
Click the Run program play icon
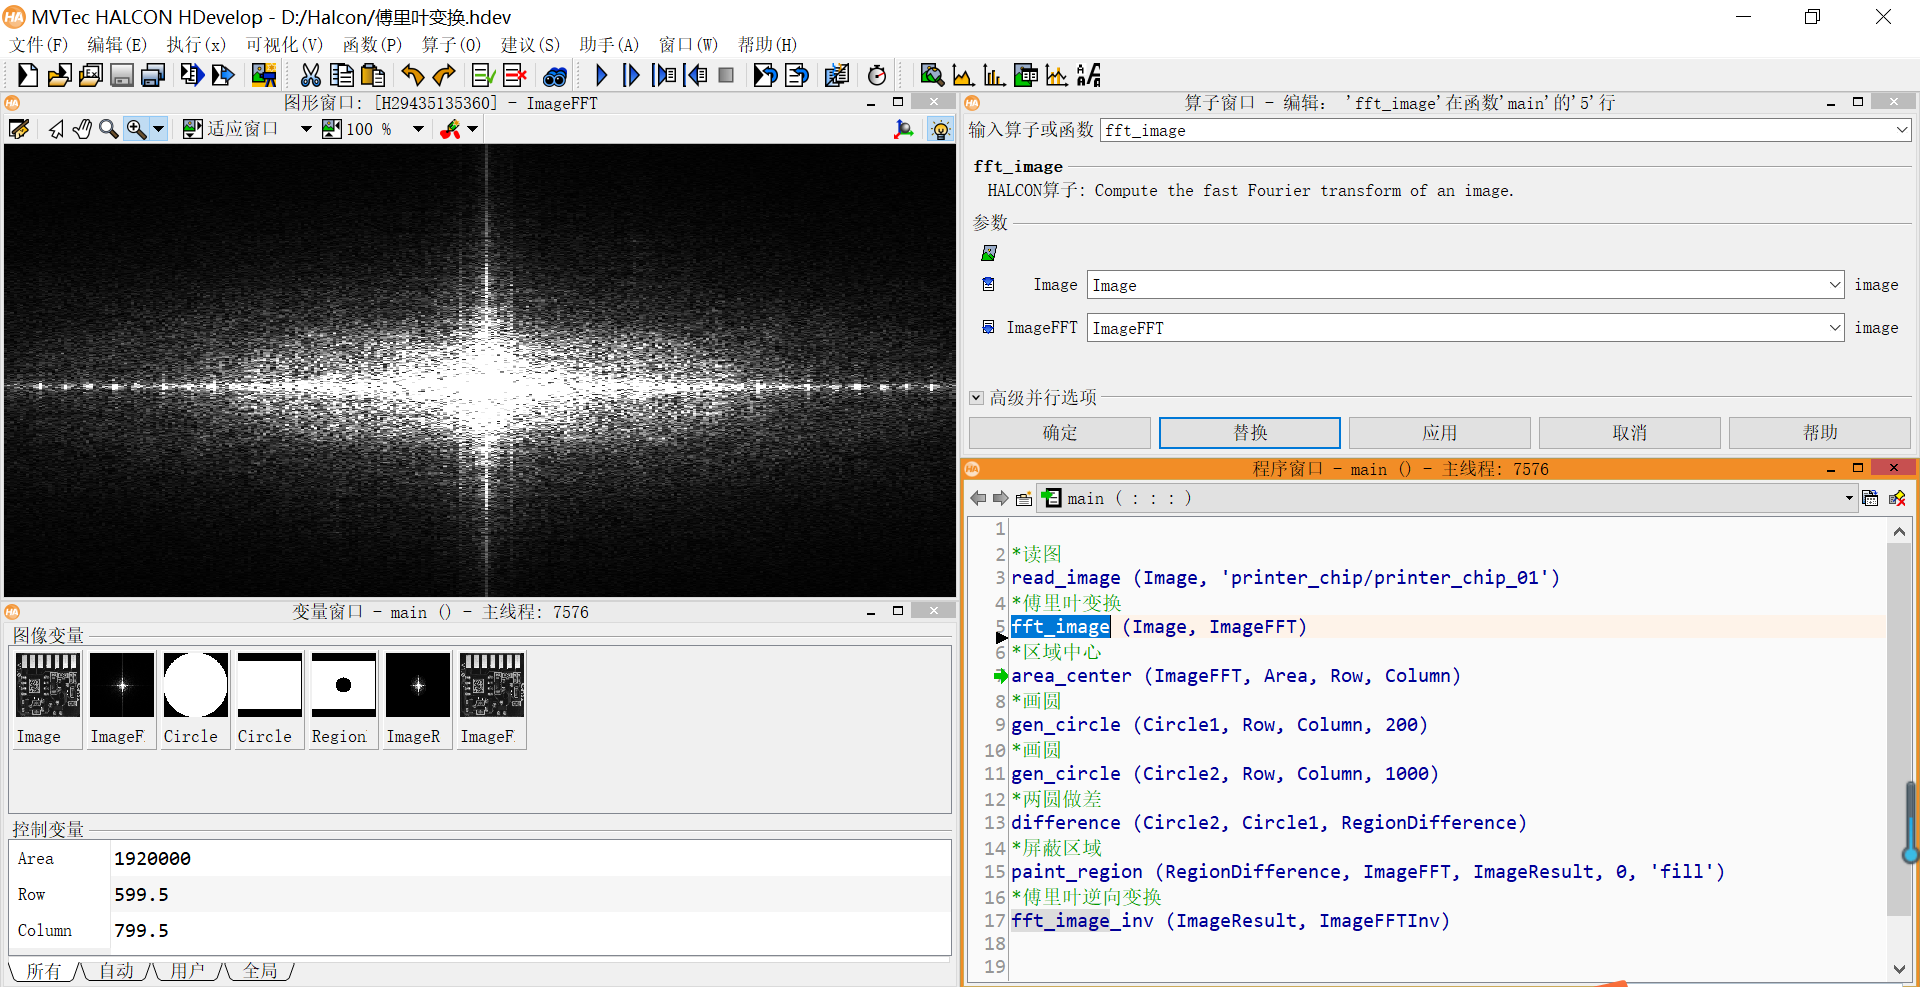pyautogui.click(x=601, y=75)
